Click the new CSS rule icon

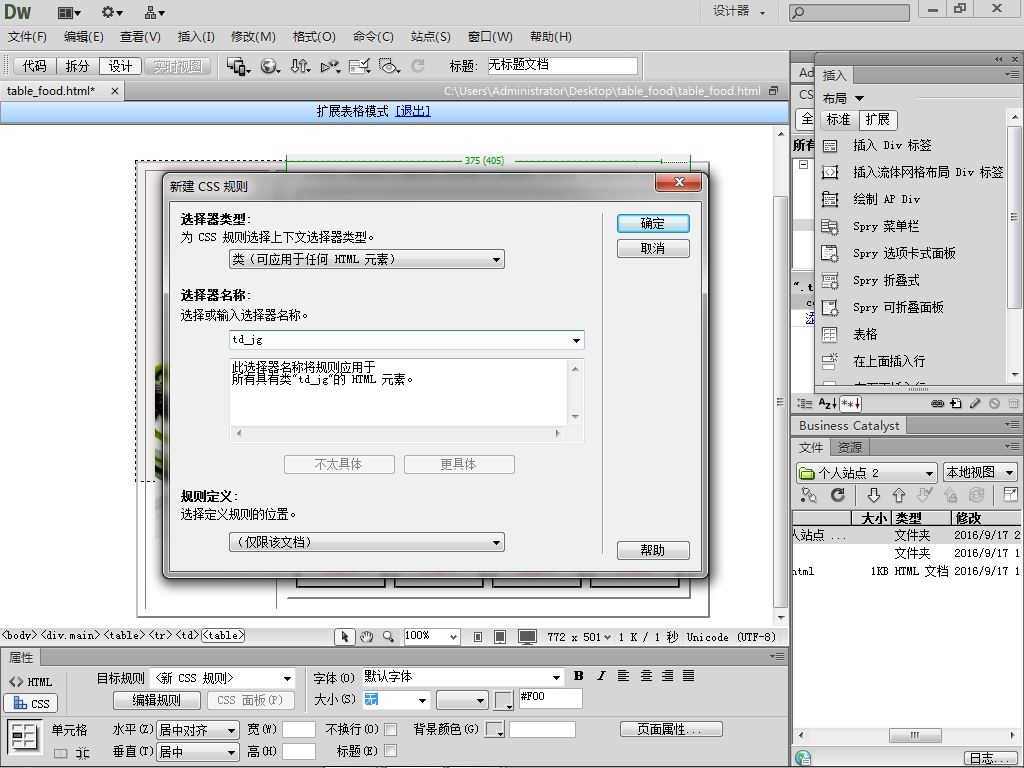[956, 404]
